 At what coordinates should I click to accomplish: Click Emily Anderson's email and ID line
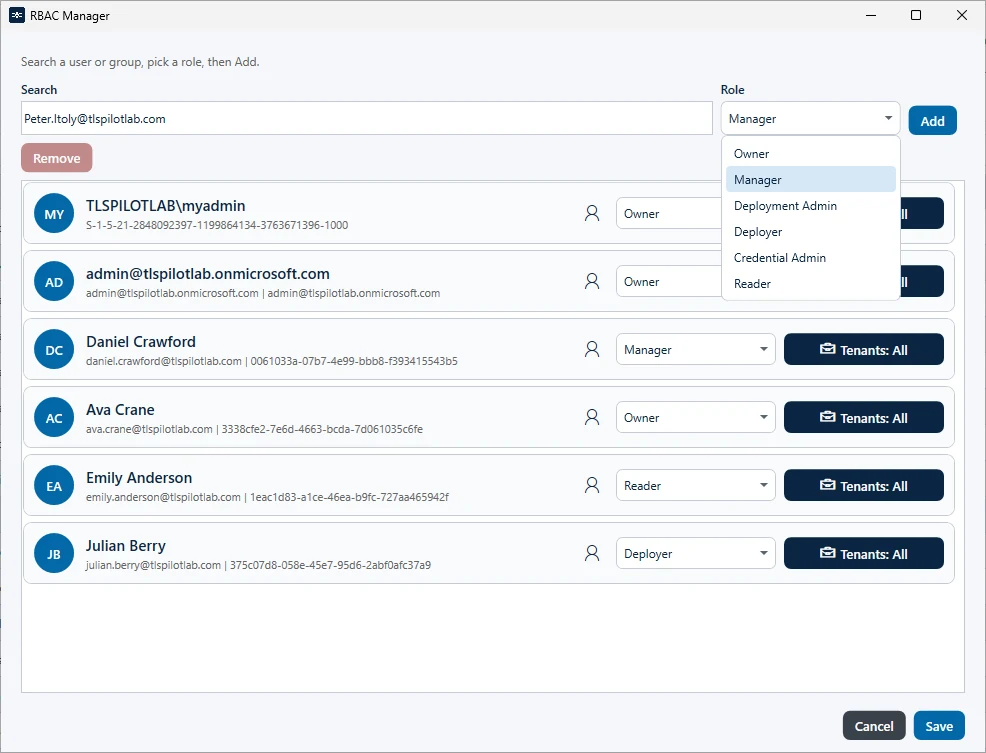[x=267, y=497]
